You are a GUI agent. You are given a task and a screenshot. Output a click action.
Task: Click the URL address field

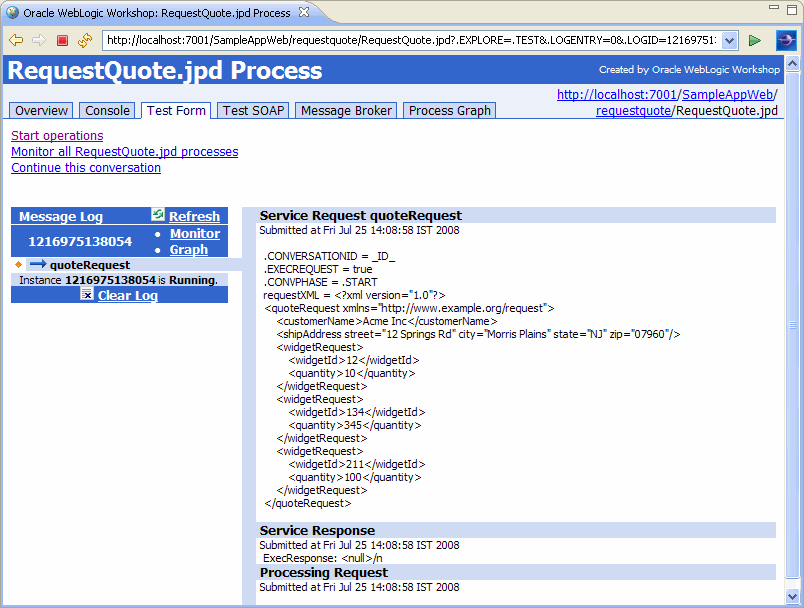pyautogui.click(x=412, y=40)
